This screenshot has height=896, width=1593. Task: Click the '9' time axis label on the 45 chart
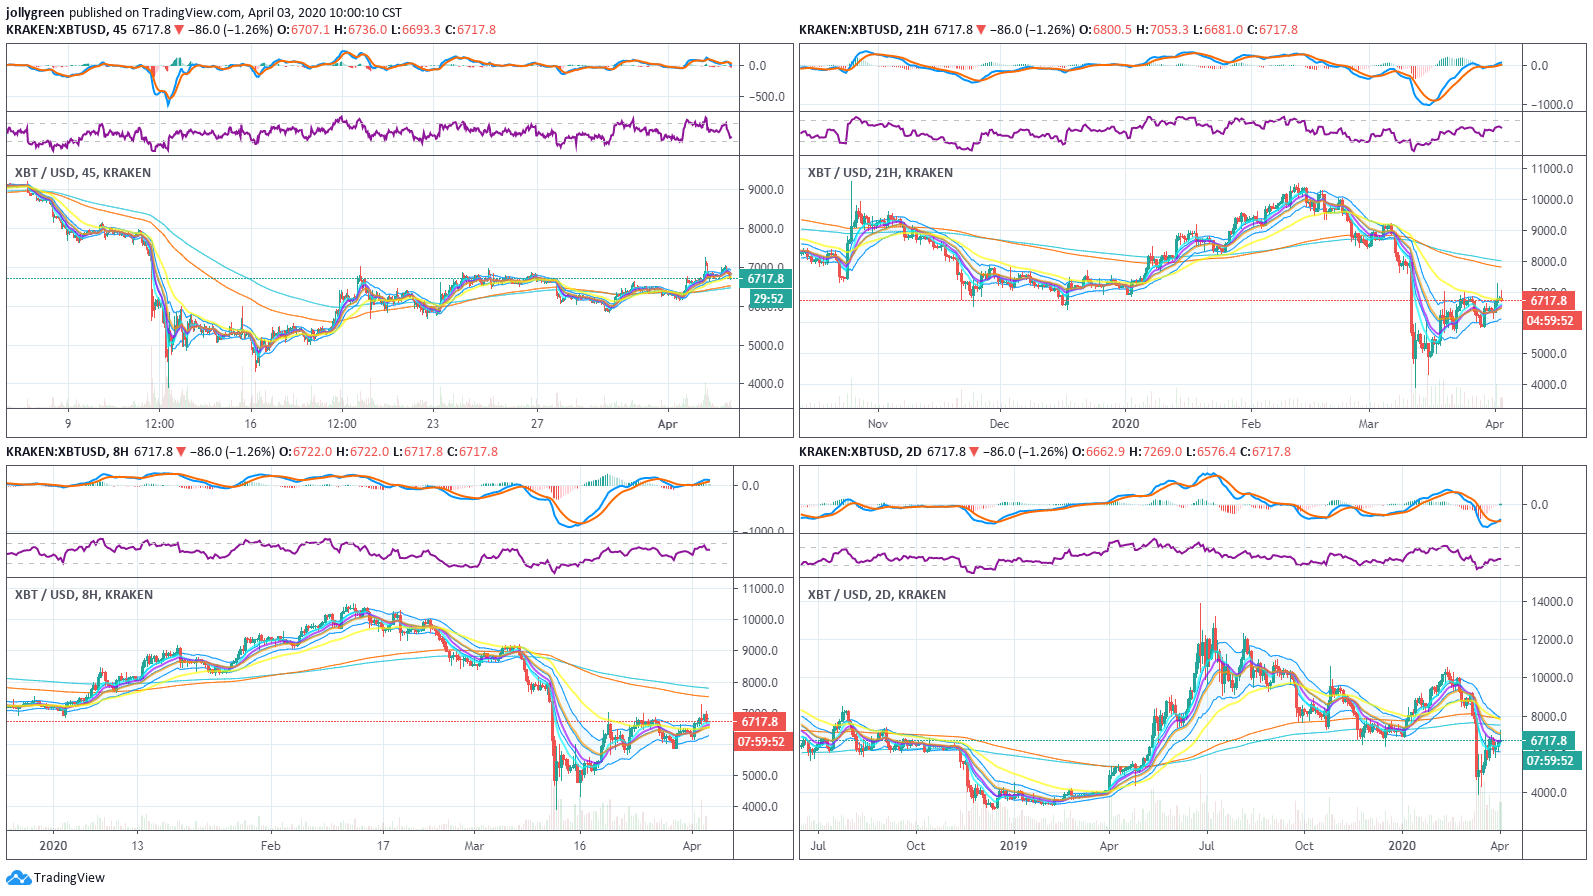pos(68,424)
